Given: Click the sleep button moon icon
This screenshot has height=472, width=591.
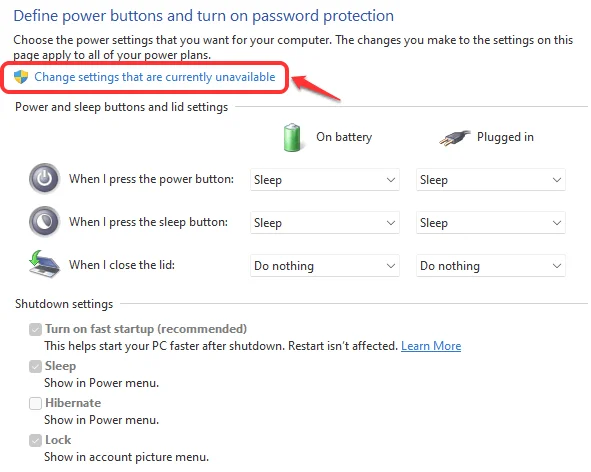Looking at the screenshot, I should click(x=44, y=222).
